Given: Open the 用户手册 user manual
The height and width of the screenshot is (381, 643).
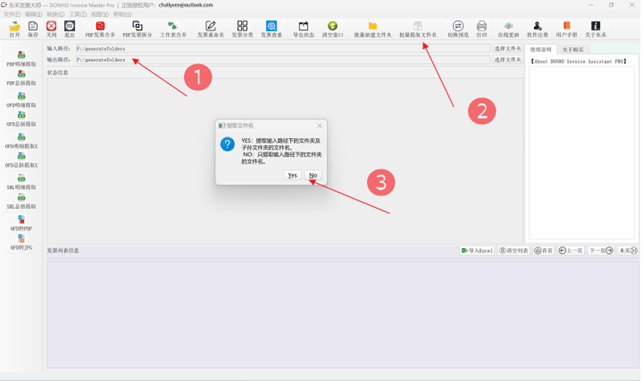Looking at the screenshot, I should coord(567,29).
